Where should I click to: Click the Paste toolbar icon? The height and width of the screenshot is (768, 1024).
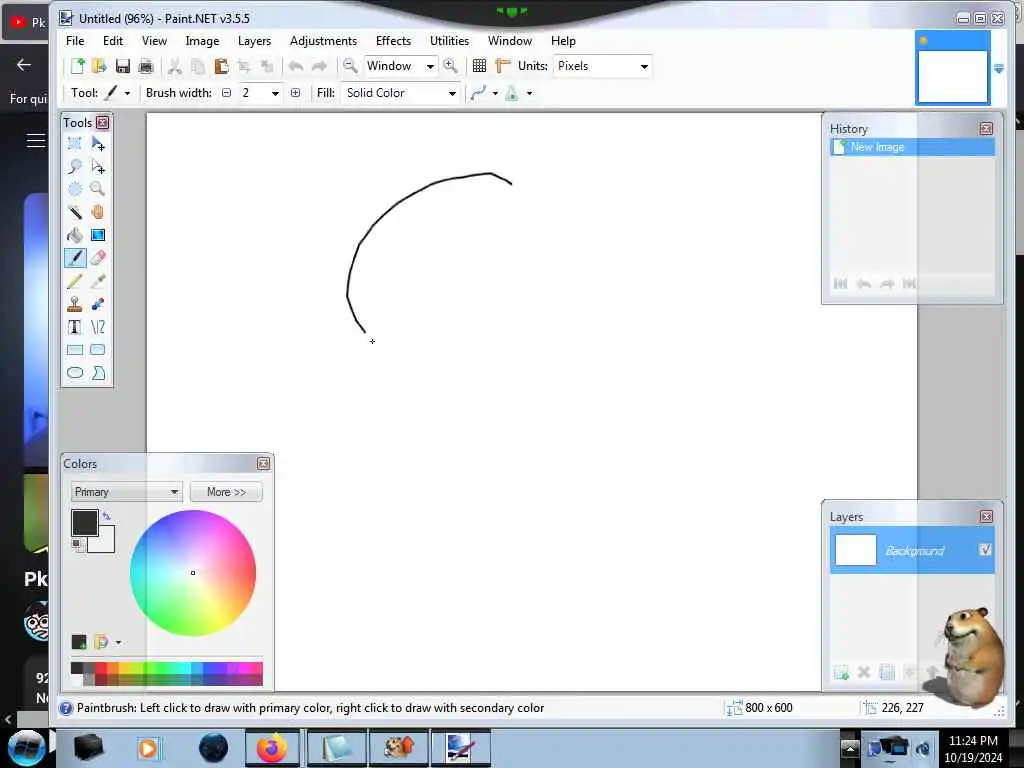pyautogui.click(x=221, y=65)
